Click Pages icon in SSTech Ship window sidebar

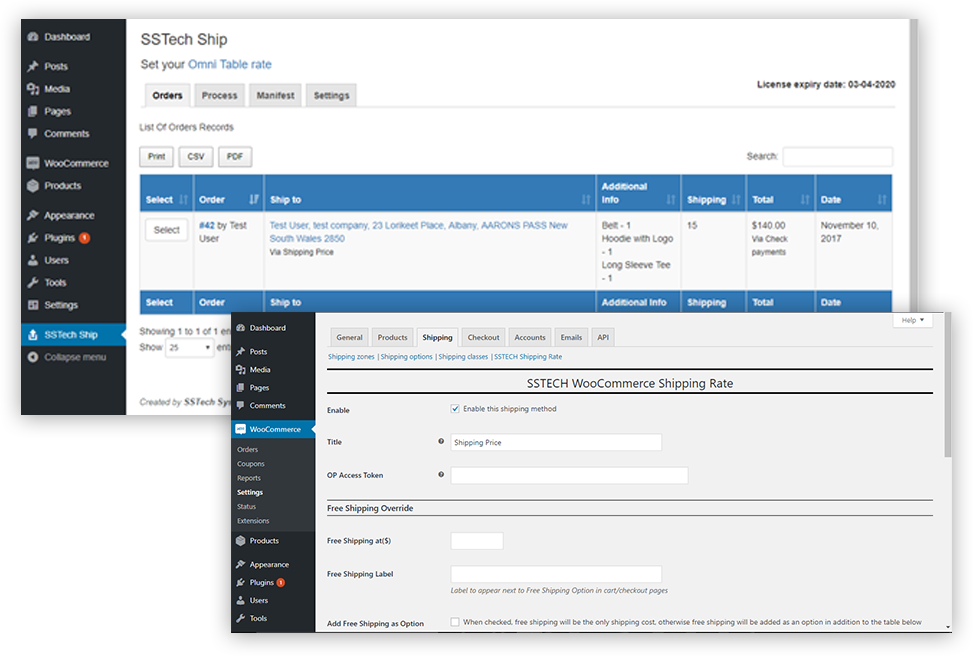[33, 111]
